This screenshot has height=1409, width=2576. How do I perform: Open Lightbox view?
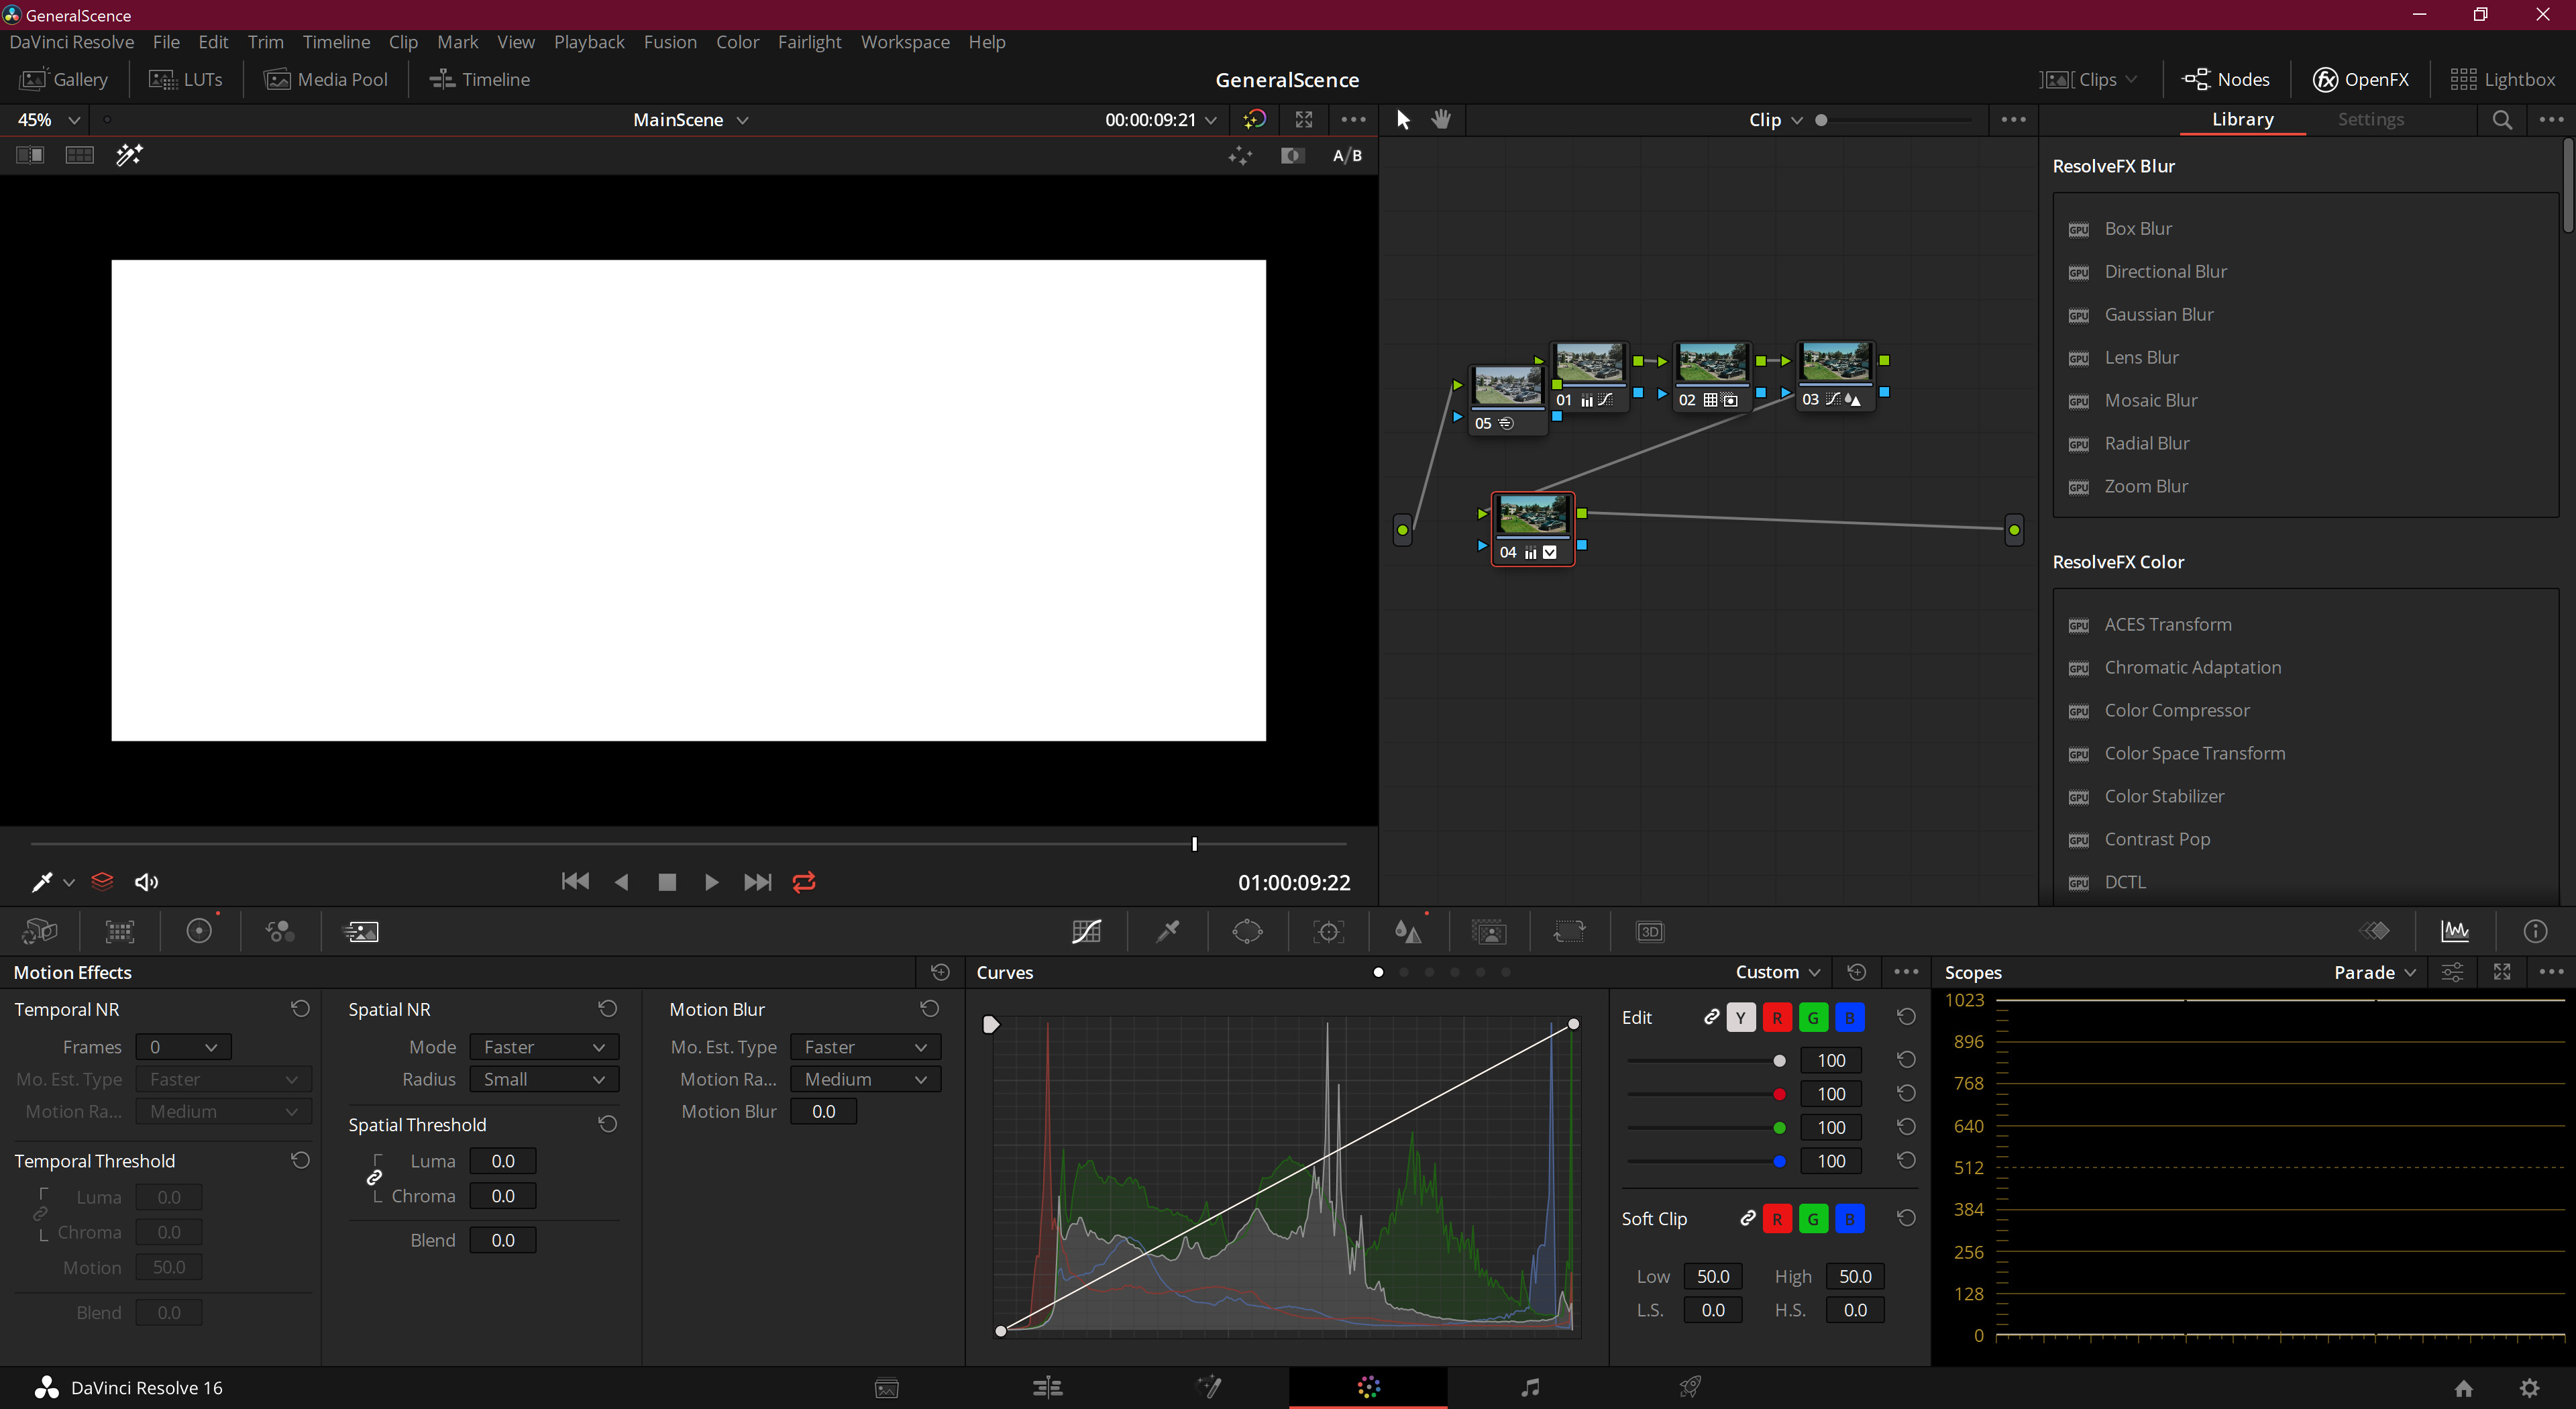[x=2502, y=79]
